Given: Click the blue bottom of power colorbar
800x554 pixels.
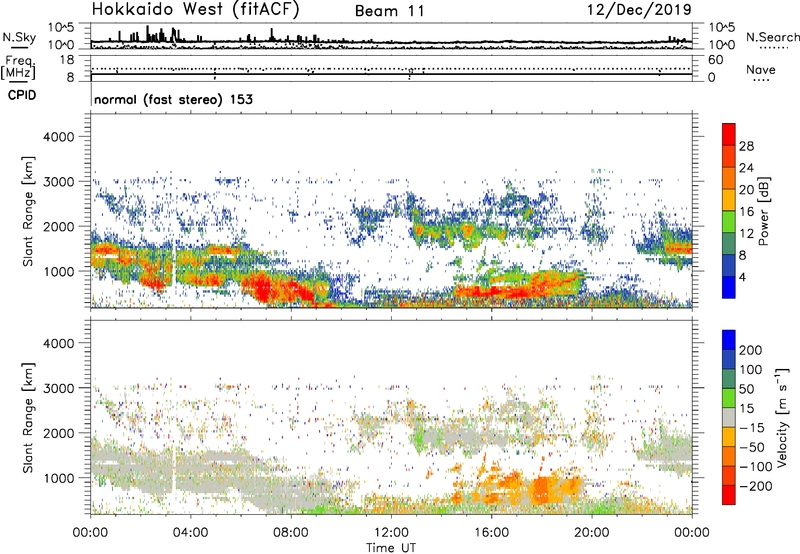Looking at the screenshot, I should point(729,288).
